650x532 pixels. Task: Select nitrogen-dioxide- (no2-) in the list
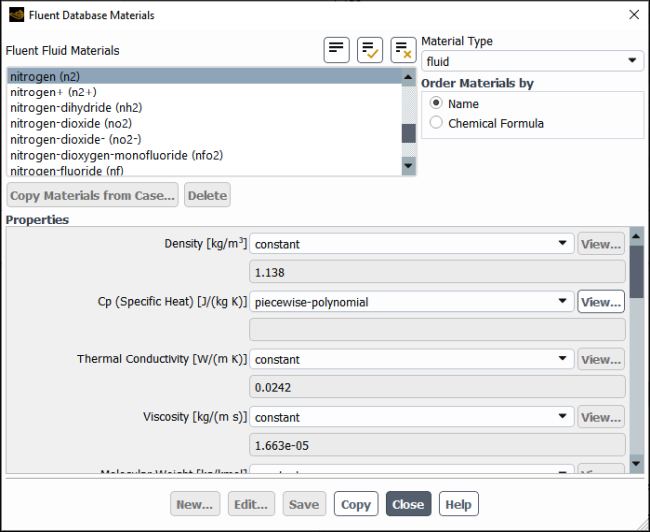pos(205,139)
